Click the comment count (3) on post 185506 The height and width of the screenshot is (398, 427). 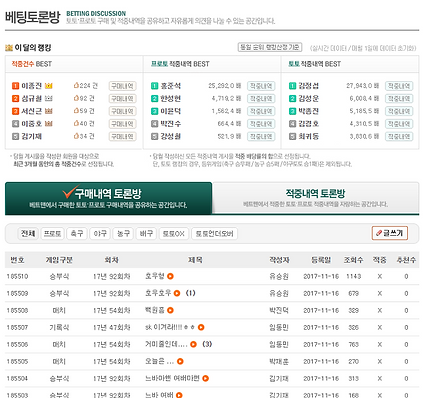pyautogui.click(x=207, y=344)
